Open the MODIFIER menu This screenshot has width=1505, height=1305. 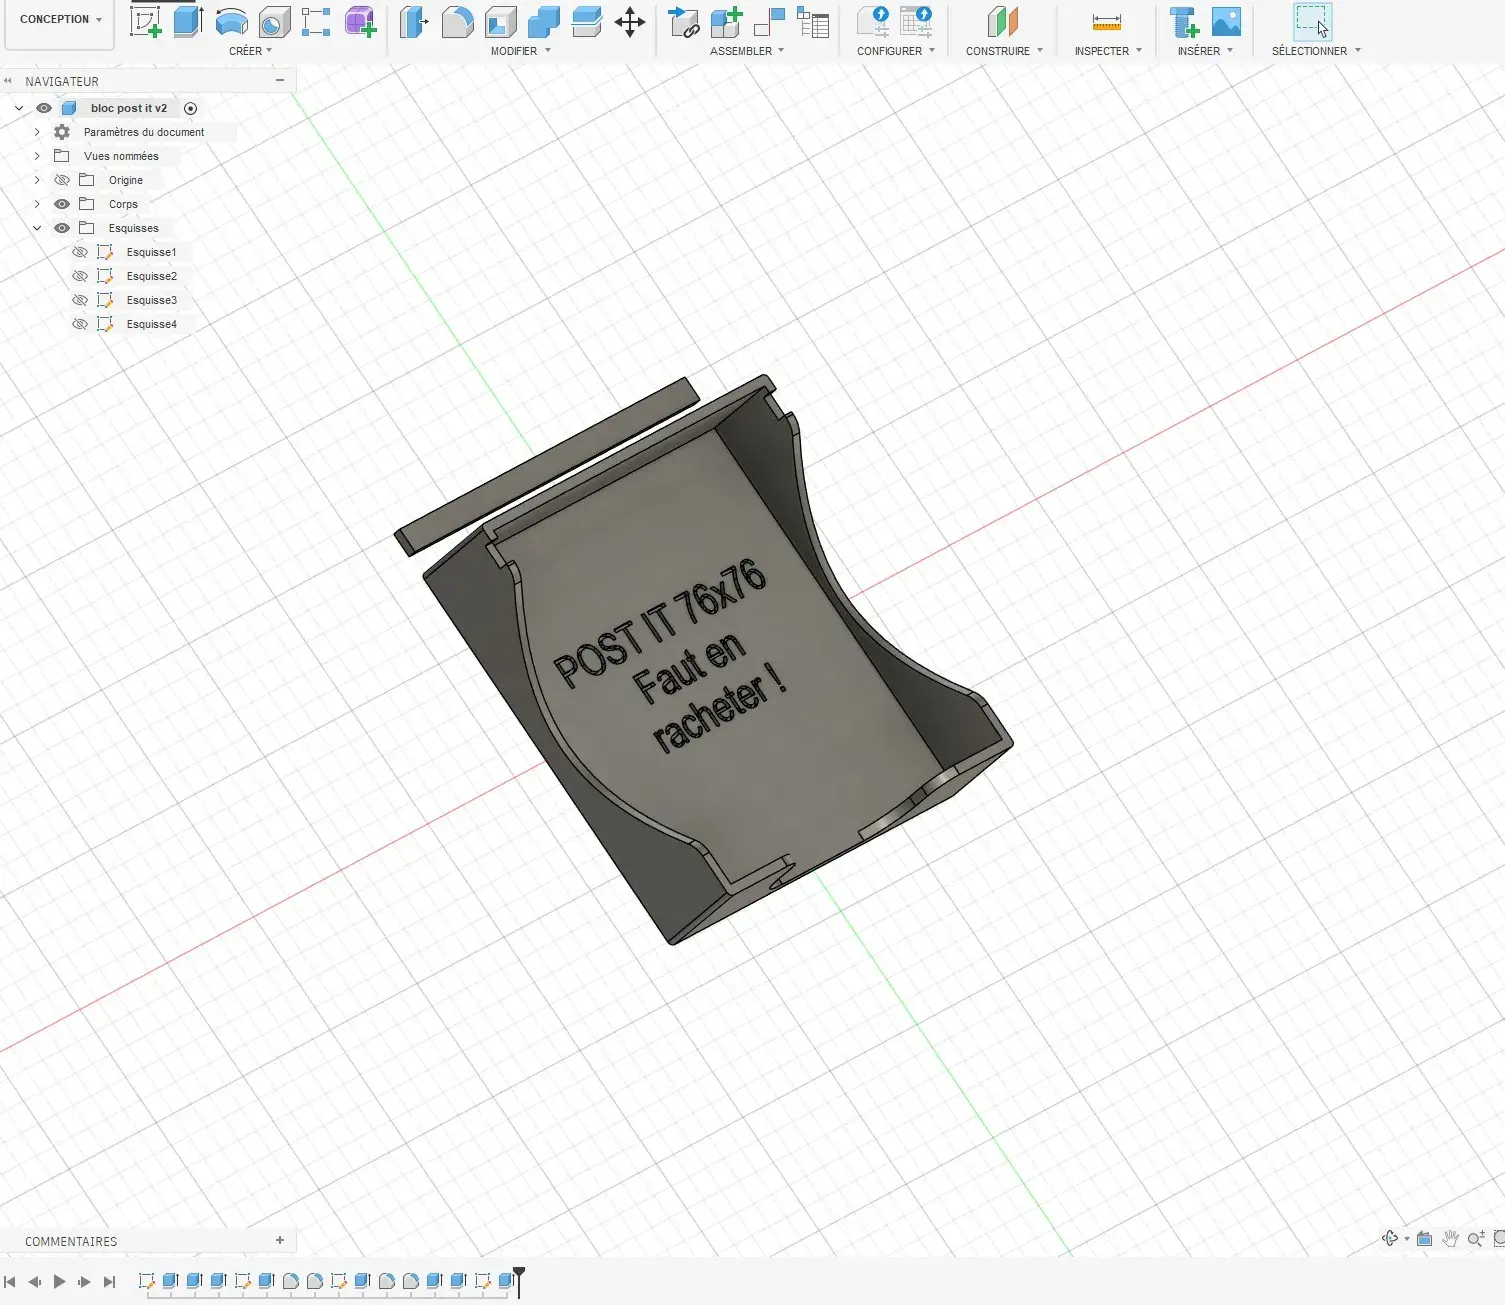[x=520, y=51]
